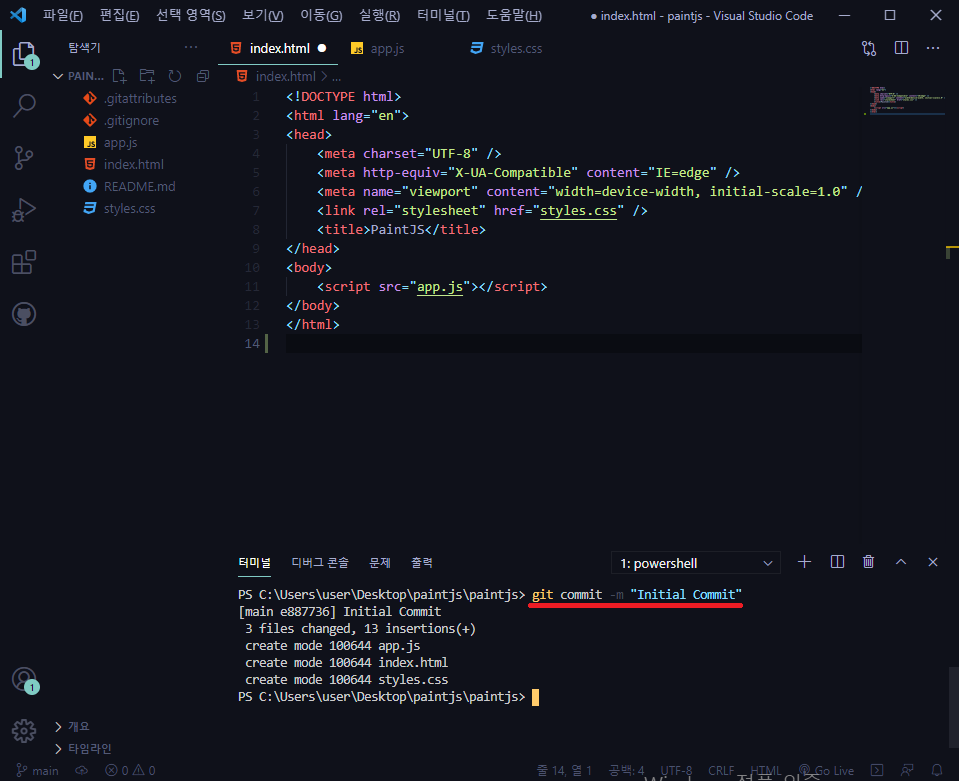The image size is (959, 781).
Task: Open the Search view in activity bar
Action: point(24,106)
